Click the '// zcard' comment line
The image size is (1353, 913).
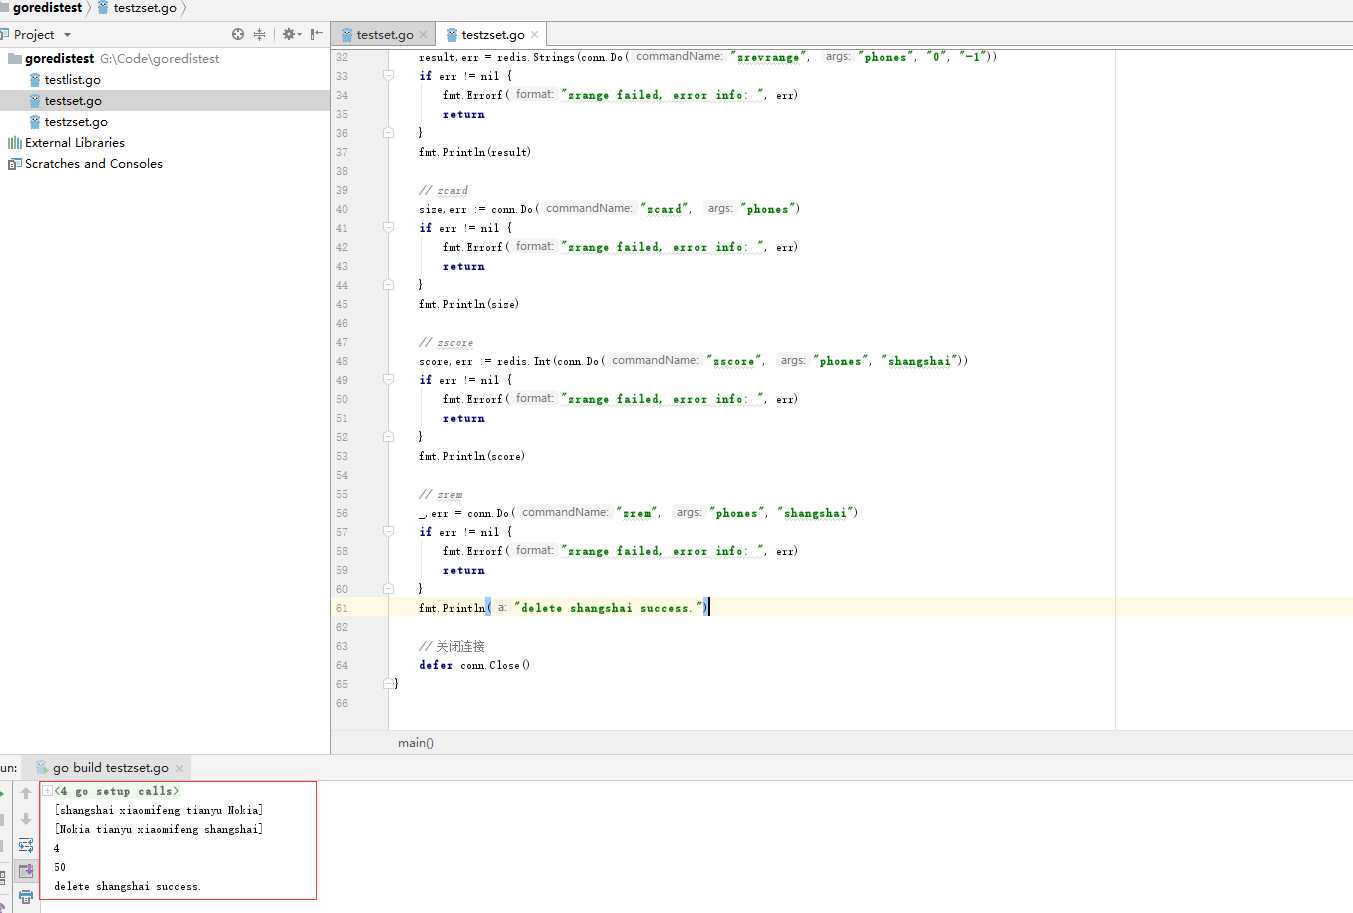point(443,190)
